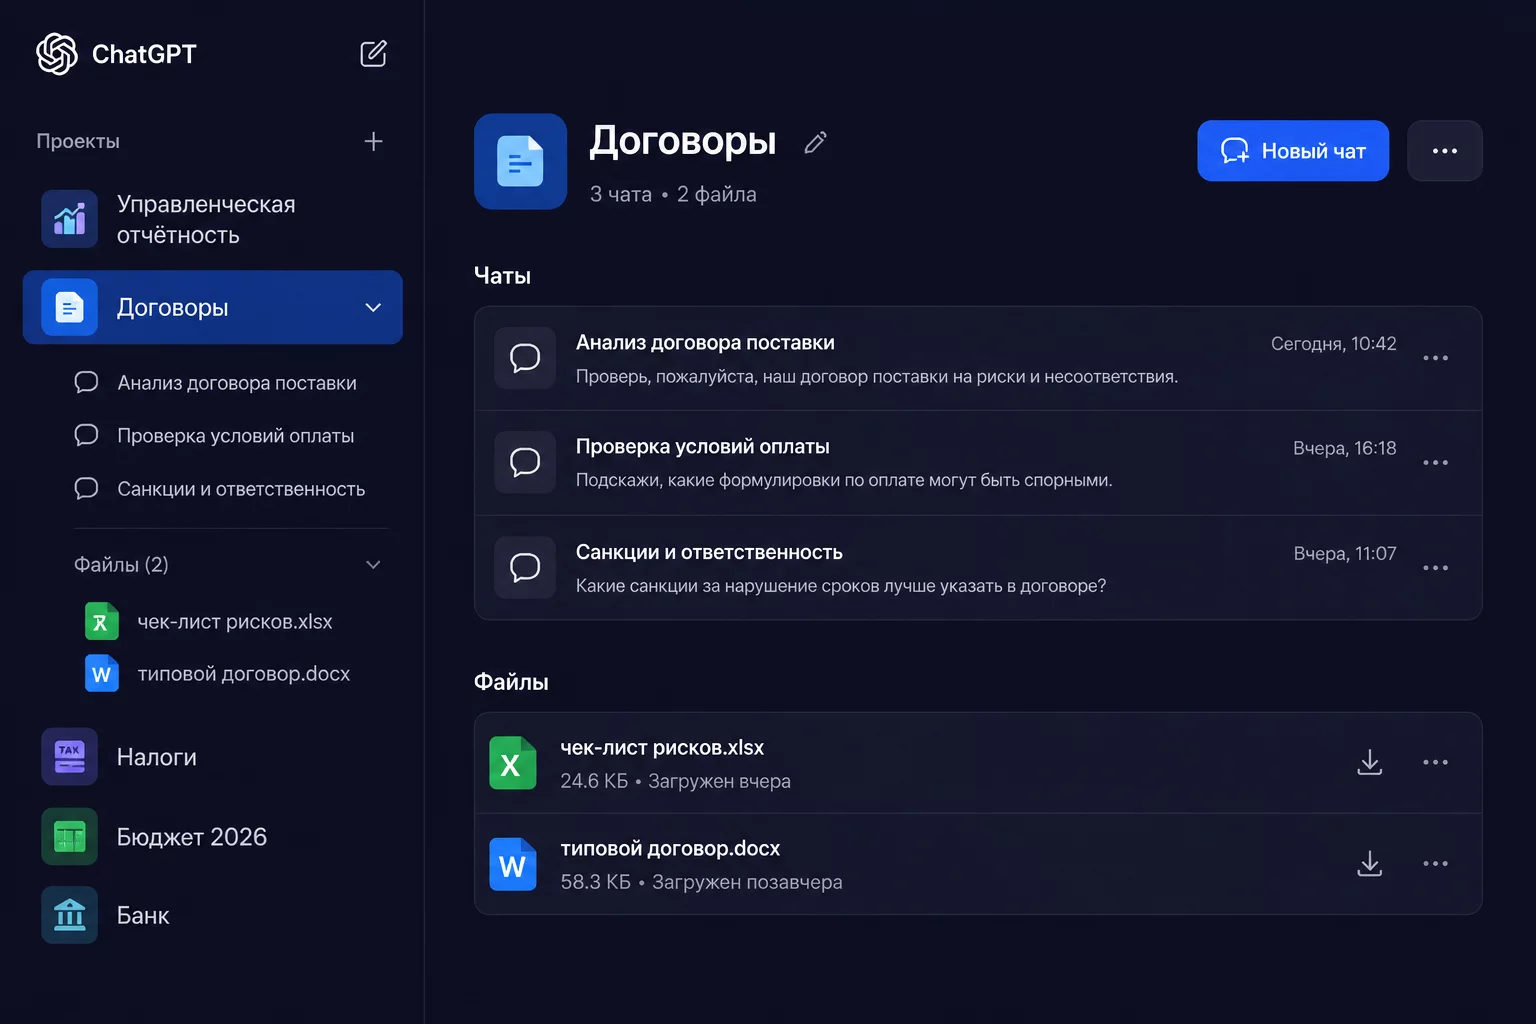The height and width of the screenshot is (1024, 1536).
Task: Open chat title Анализ договора поставки in main list
Action: point(705,343)
